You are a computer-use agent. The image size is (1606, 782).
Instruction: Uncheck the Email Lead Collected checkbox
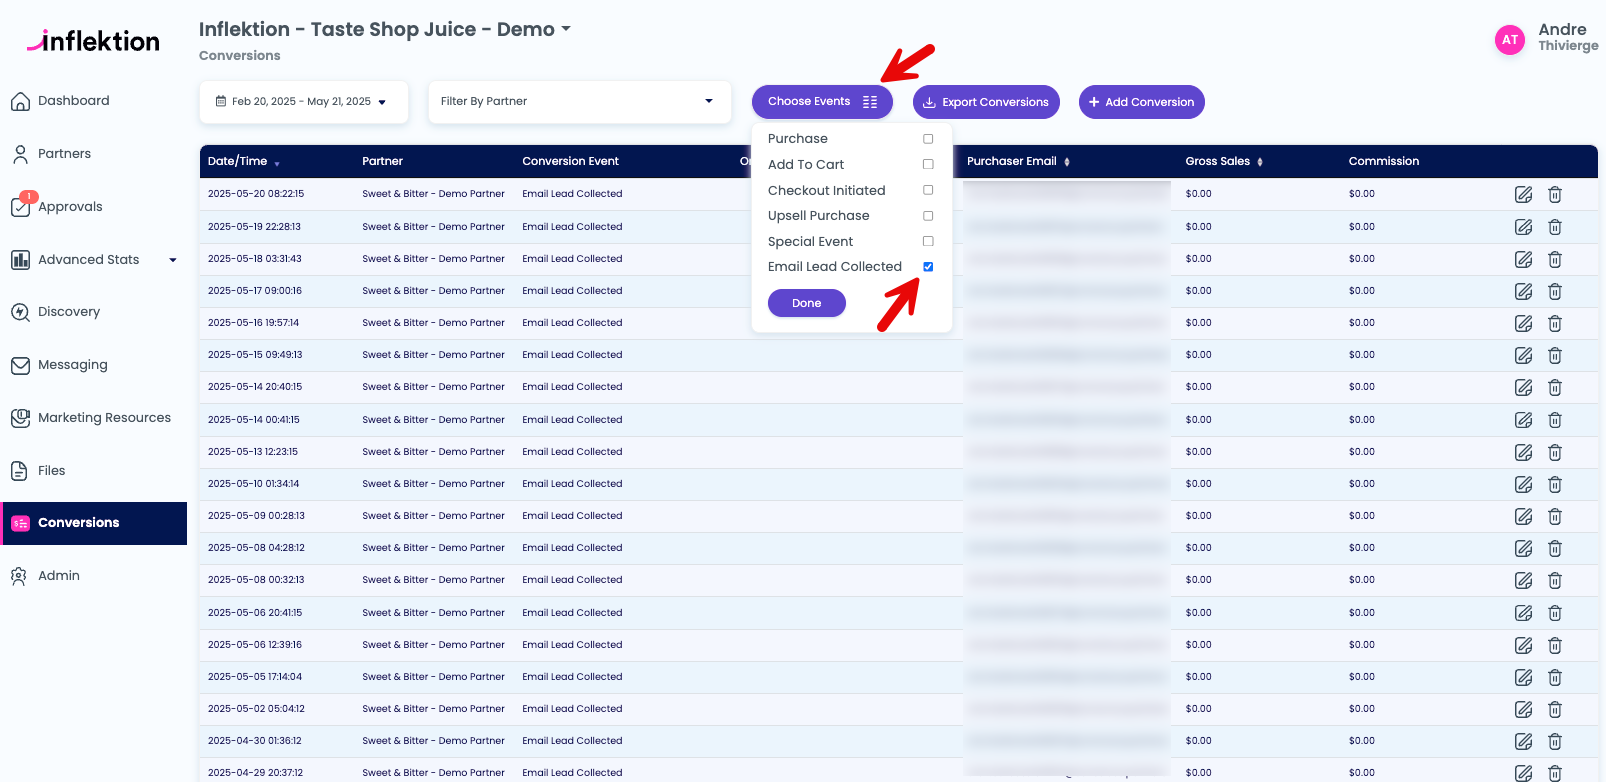click(928, 267)
